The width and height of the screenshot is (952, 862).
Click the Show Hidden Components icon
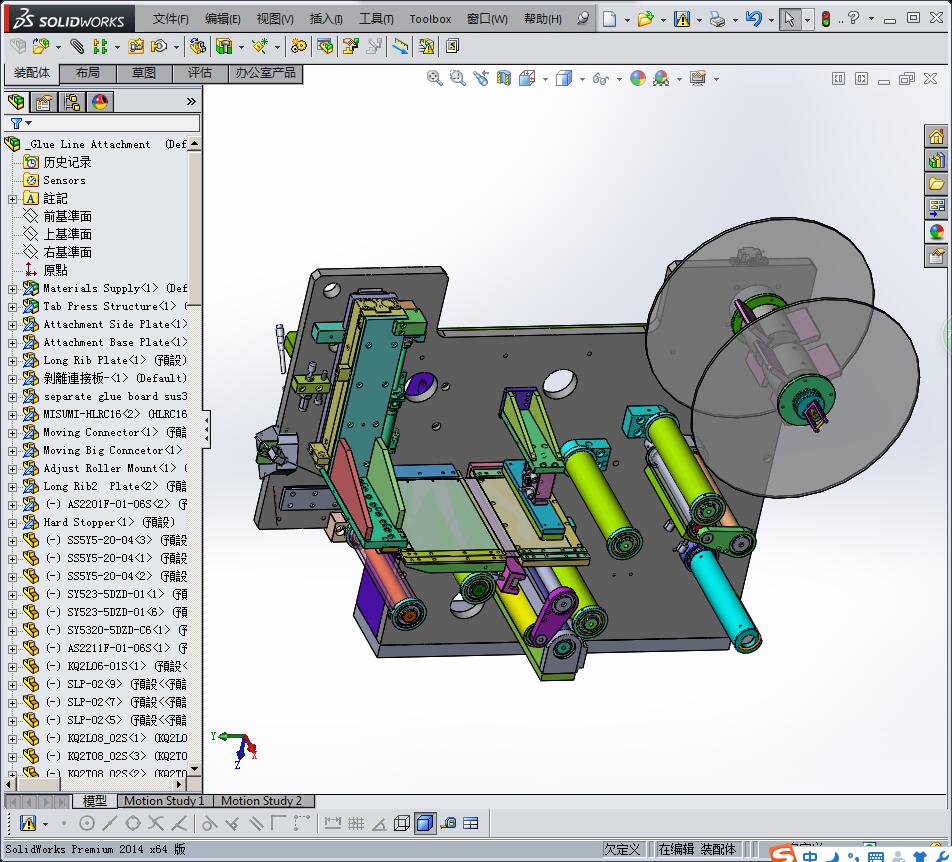[197, 46]
